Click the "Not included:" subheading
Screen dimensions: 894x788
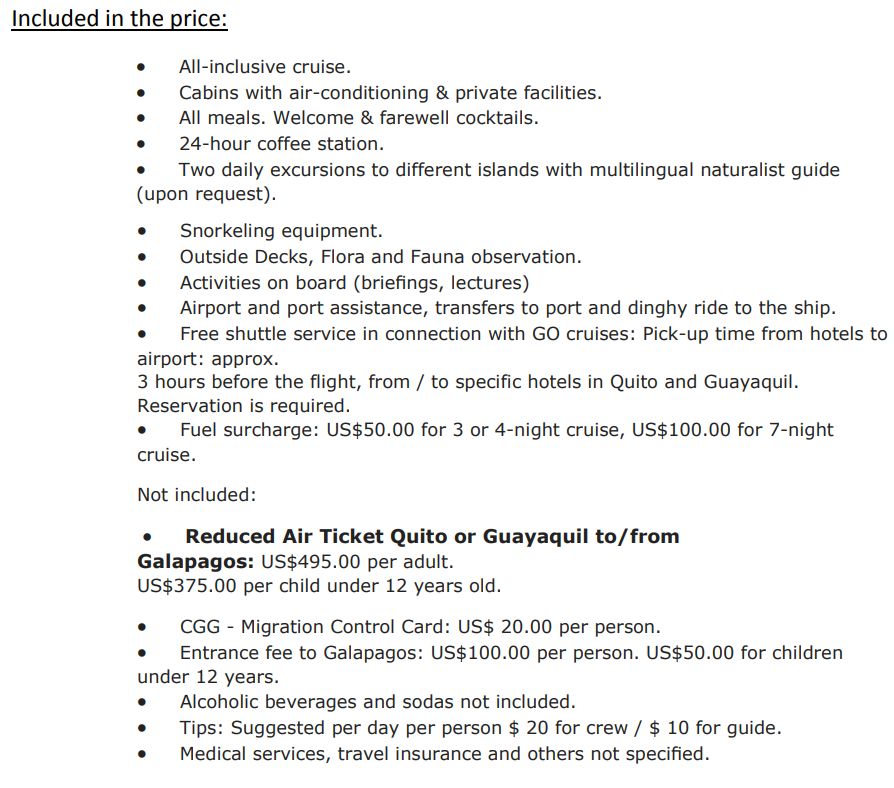point(197,494)
